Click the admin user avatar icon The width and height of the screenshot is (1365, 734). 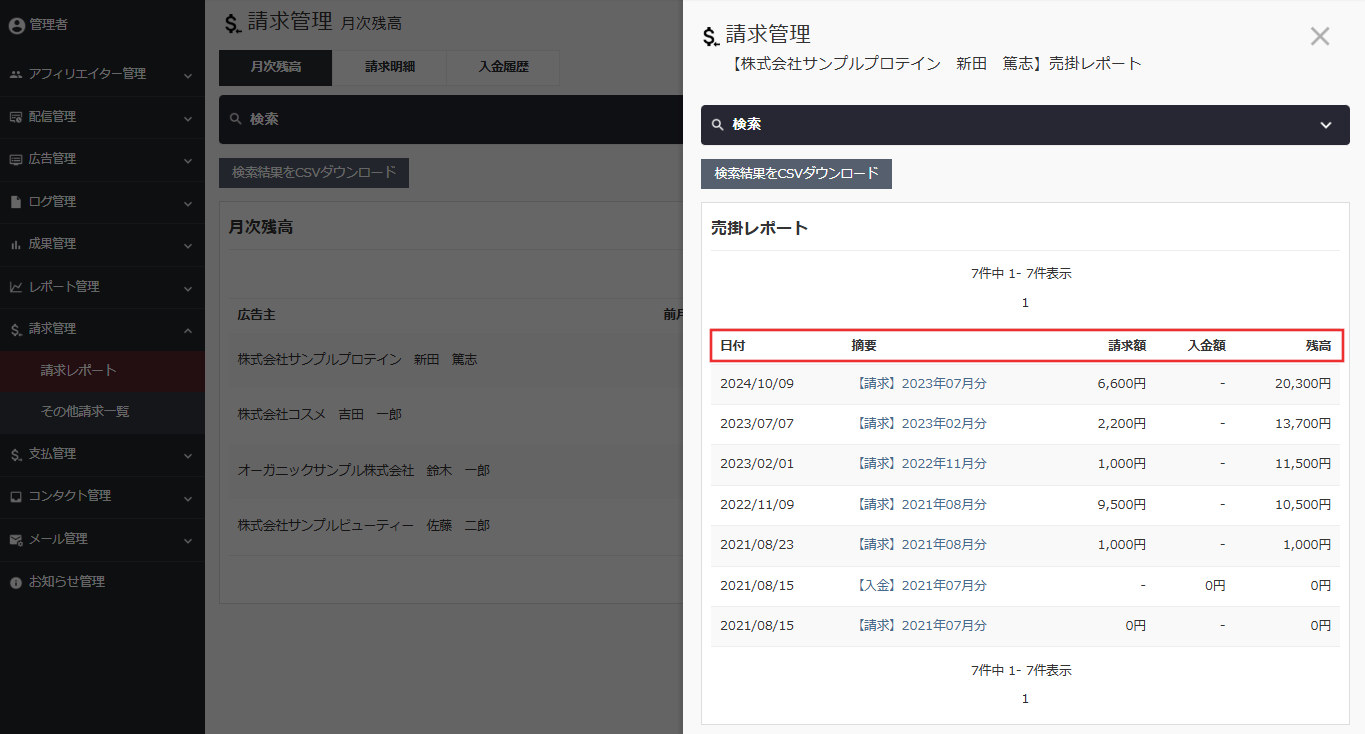click(x=16, y=25)
